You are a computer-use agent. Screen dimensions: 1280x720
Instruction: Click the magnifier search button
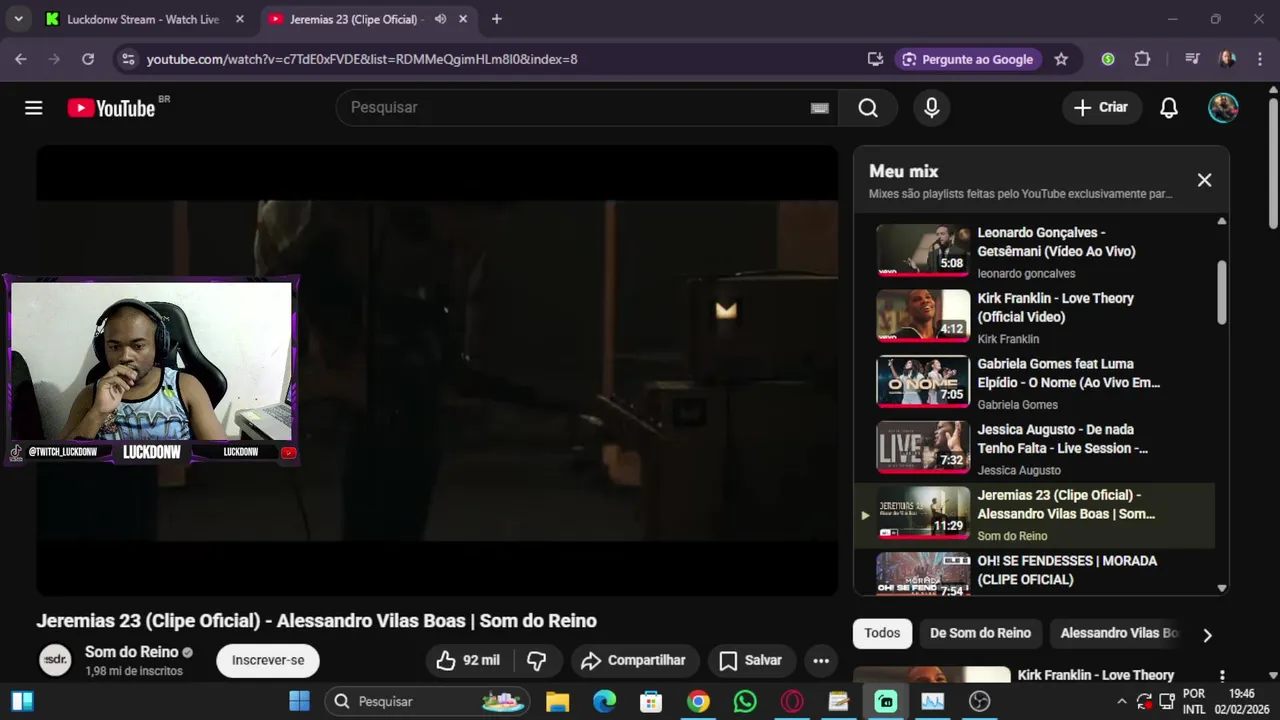click(x=868, y=108)
